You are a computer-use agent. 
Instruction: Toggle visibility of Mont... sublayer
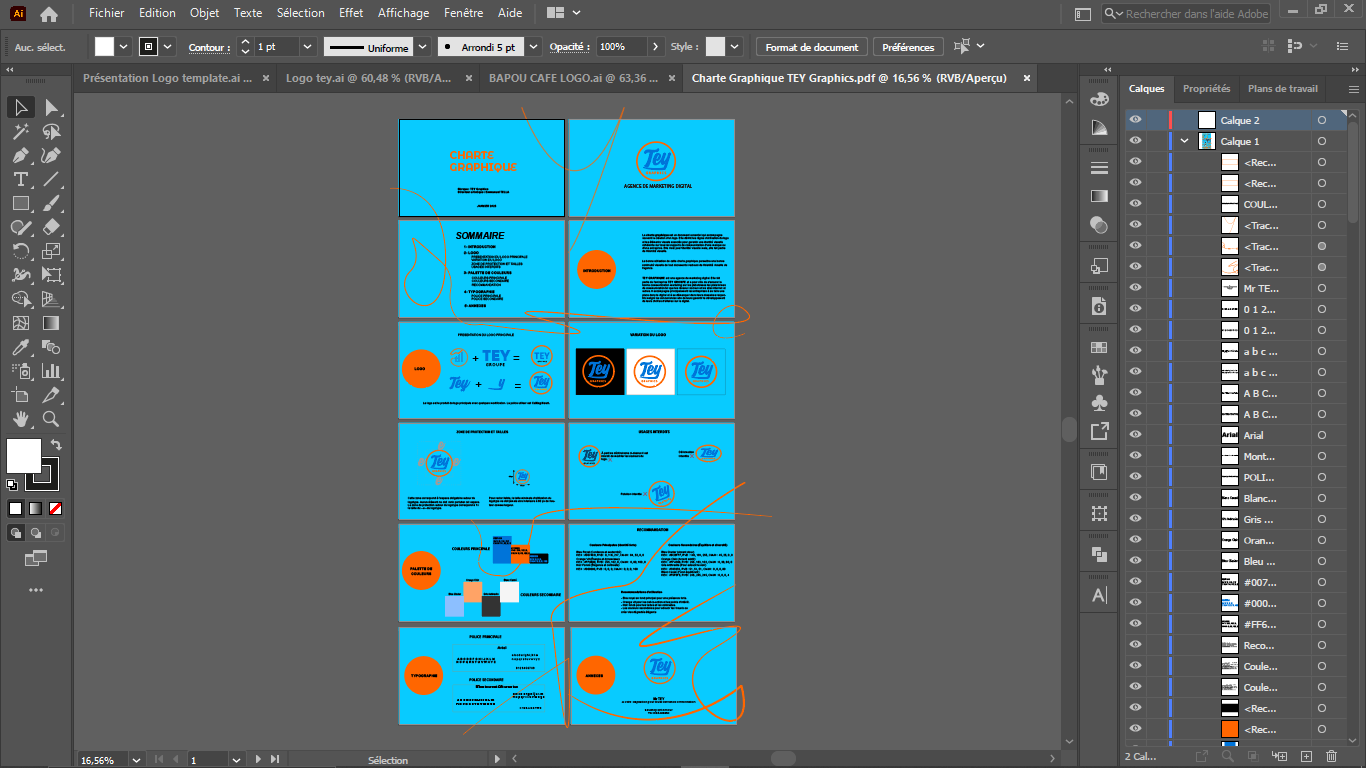point(1135,456)
